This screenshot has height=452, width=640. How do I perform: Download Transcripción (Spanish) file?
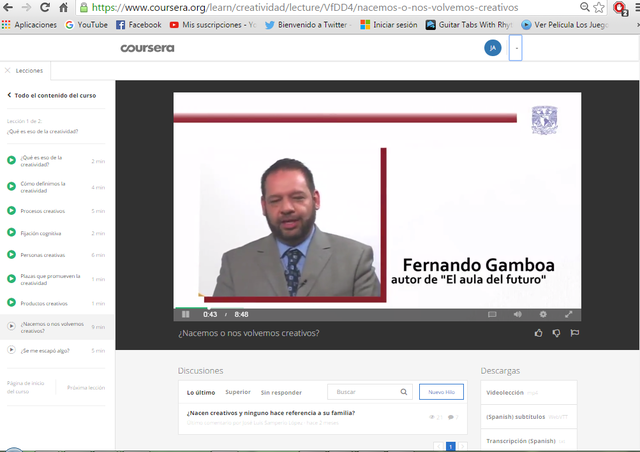pyautogui.click(x=529, y=441)
